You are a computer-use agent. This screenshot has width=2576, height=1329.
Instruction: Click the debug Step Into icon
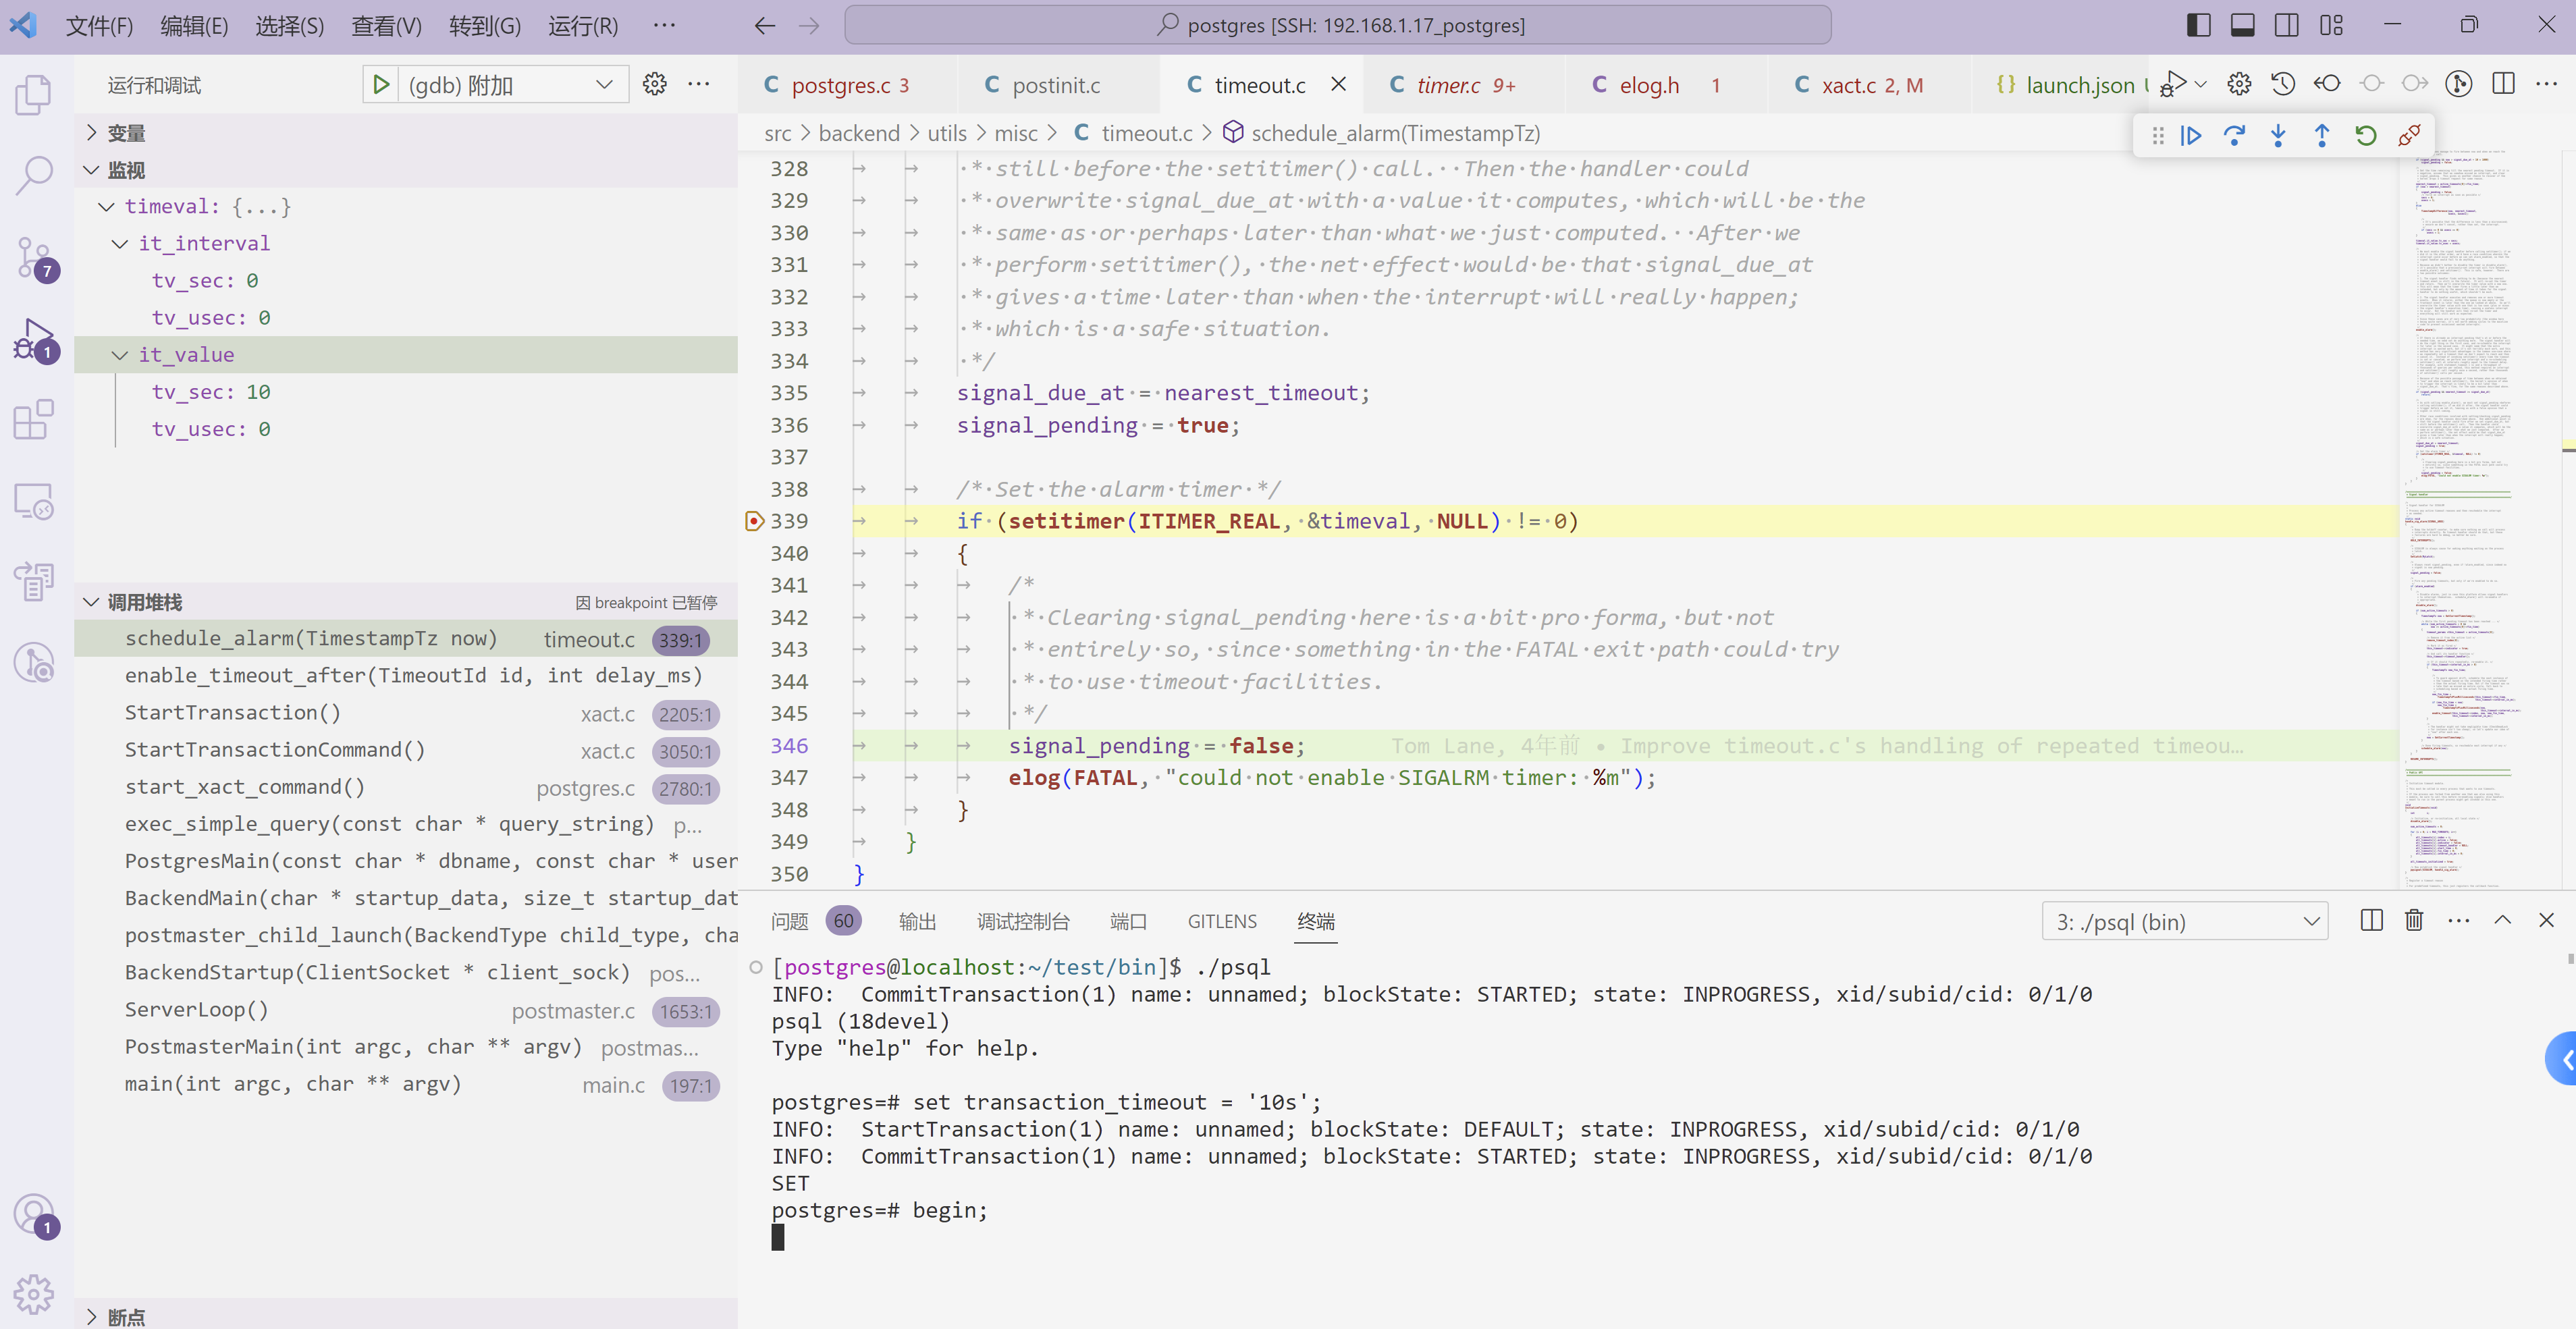(x=2278, y=136)
